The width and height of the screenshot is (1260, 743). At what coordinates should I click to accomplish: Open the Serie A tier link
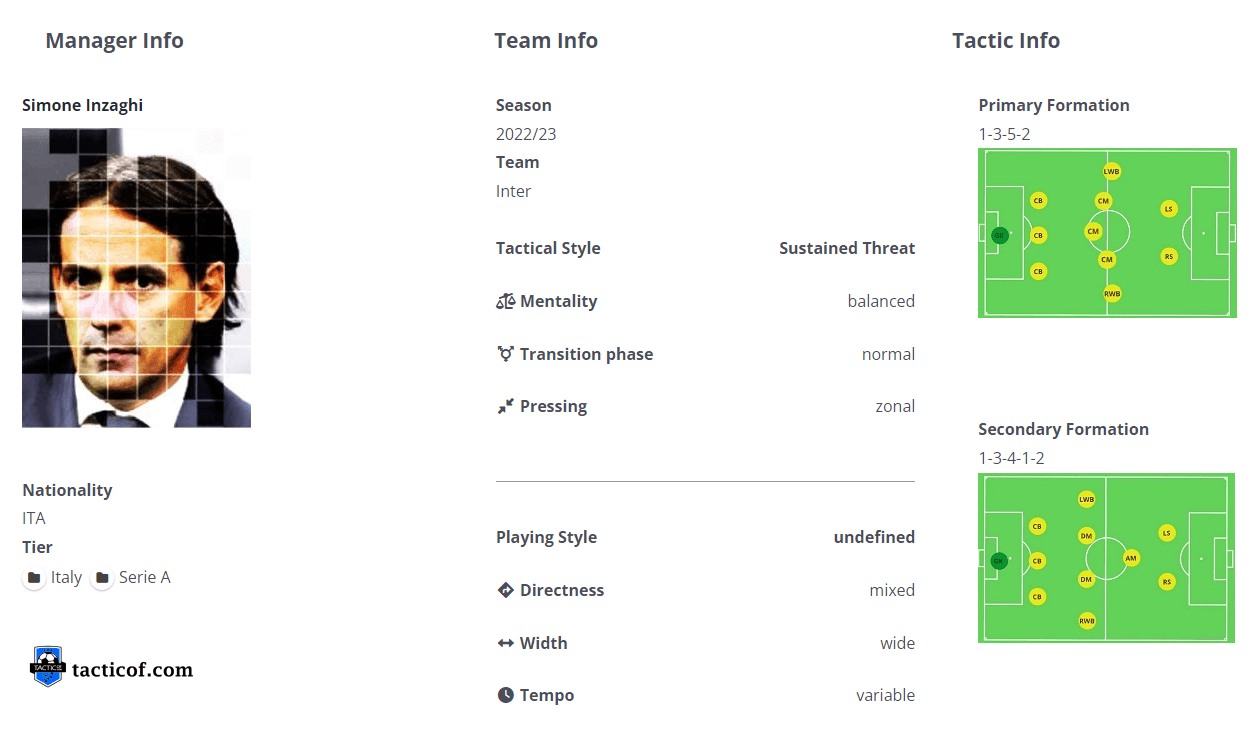(145, 577)
